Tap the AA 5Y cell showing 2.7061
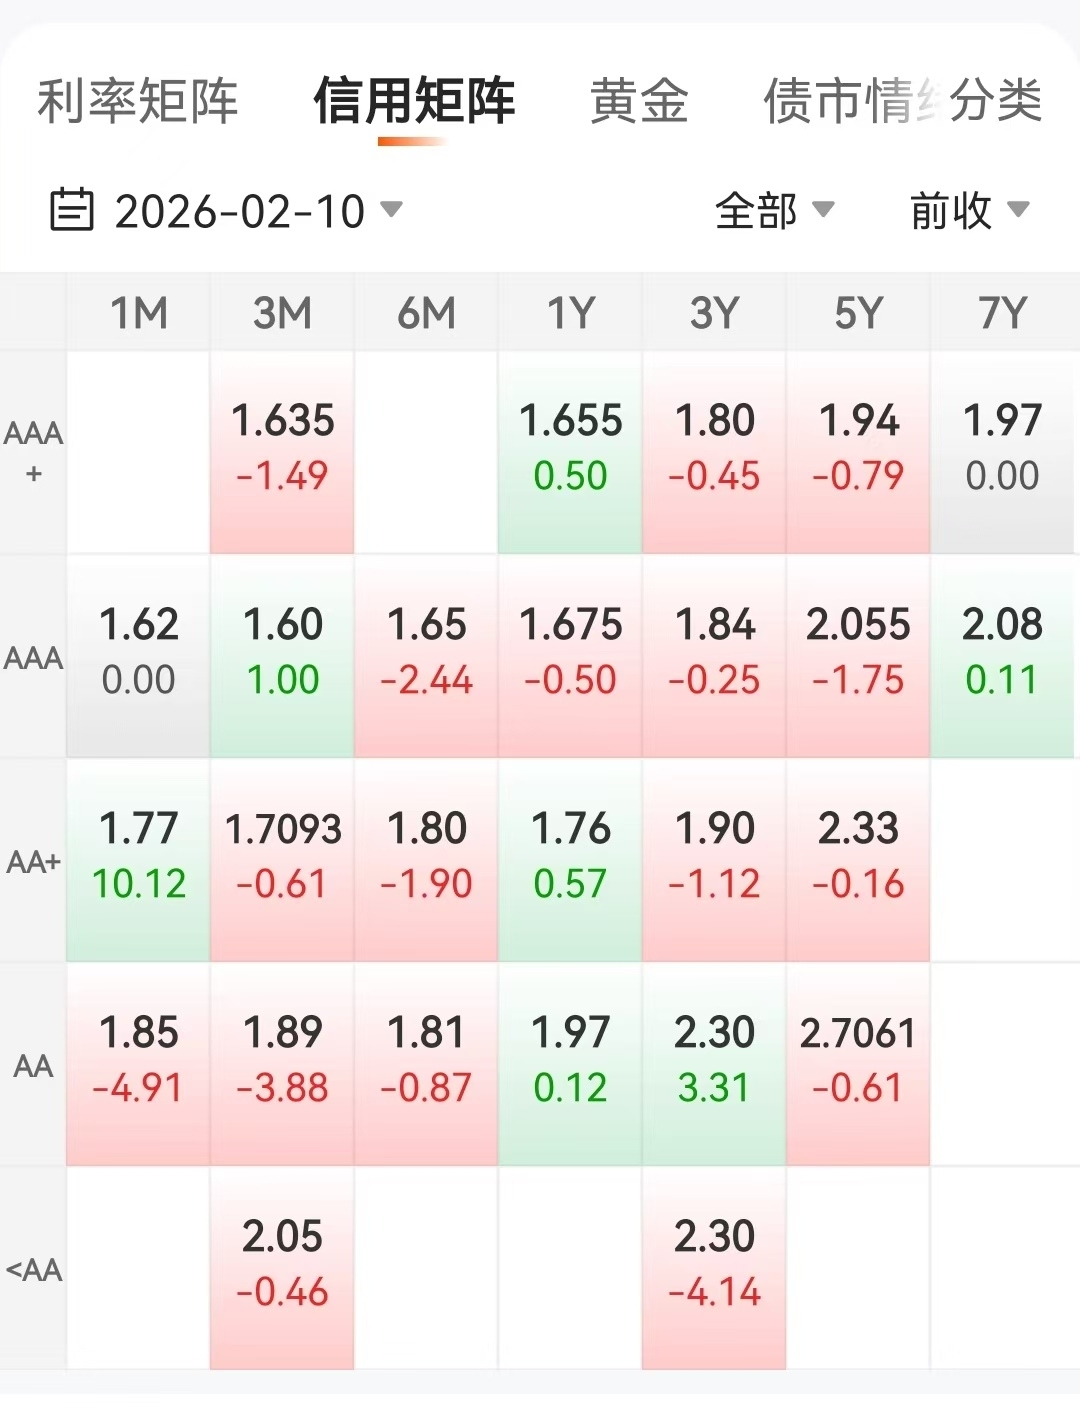The width and height of the screenshot is (1080, 1418). [858, 1062]
